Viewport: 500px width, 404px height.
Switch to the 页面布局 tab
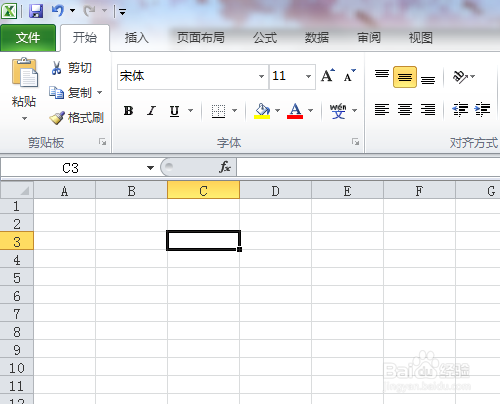(x=201, y=38)
